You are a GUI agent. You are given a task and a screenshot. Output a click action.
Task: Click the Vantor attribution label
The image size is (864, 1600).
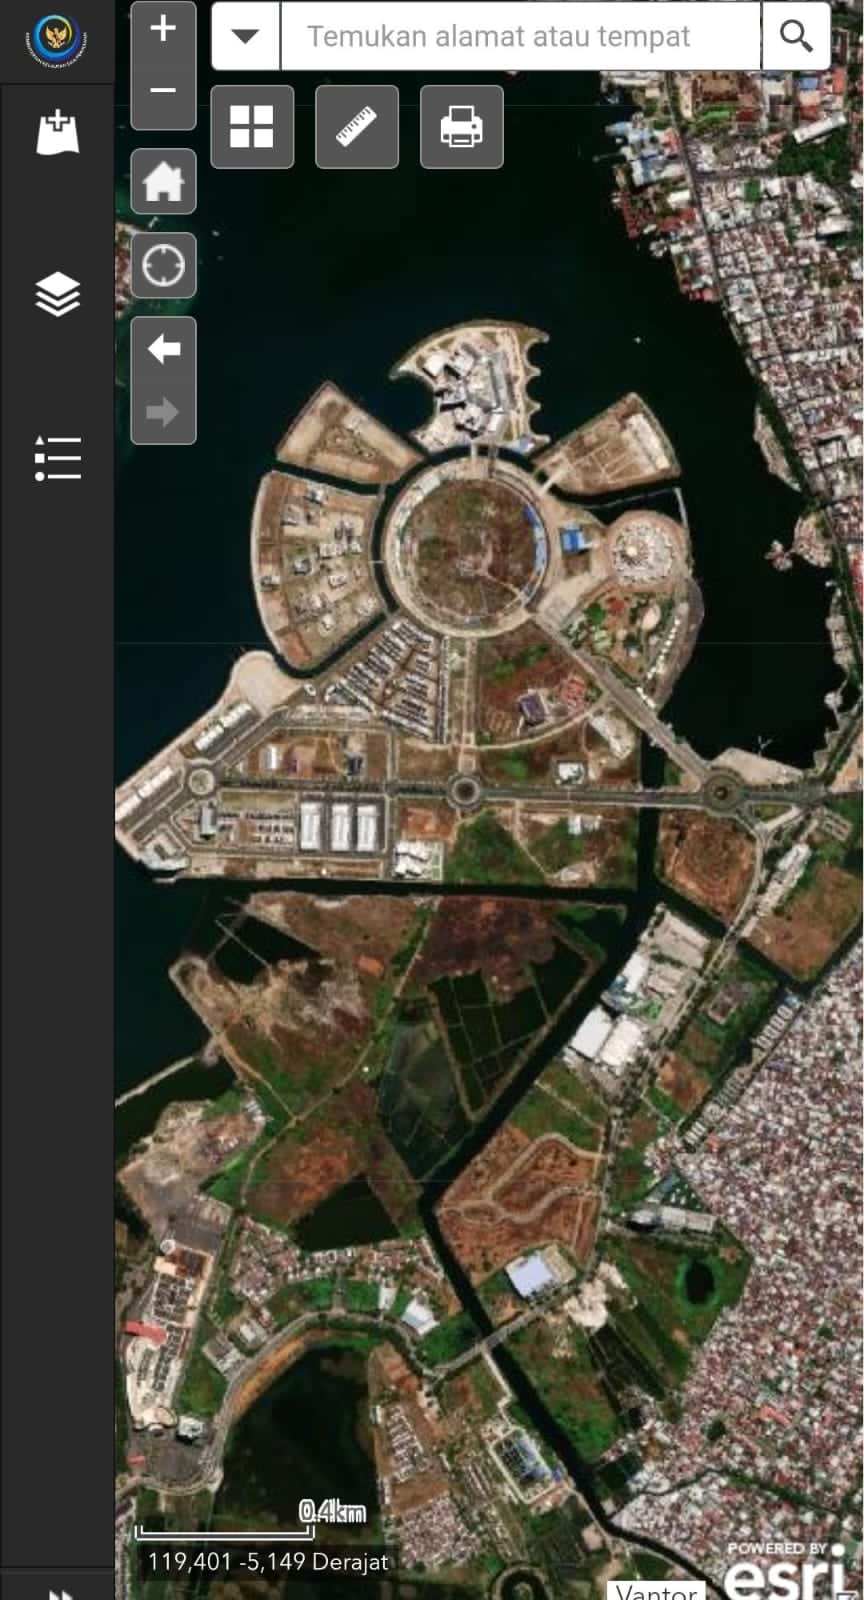656,1591
